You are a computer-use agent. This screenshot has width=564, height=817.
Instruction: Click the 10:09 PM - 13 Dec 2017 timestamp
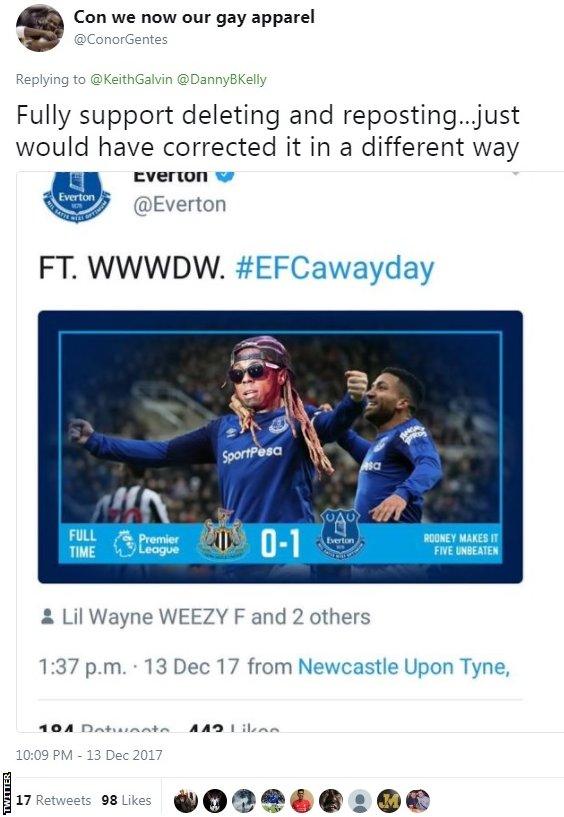pyautogui.click(x=89, y=754)
